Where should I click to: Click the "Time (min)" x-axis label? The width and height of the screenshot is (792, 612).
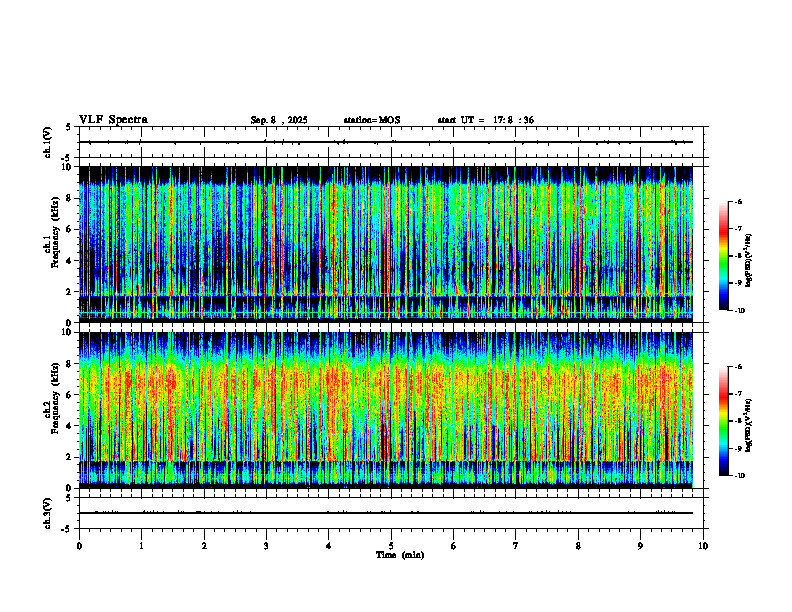point(400,555)
